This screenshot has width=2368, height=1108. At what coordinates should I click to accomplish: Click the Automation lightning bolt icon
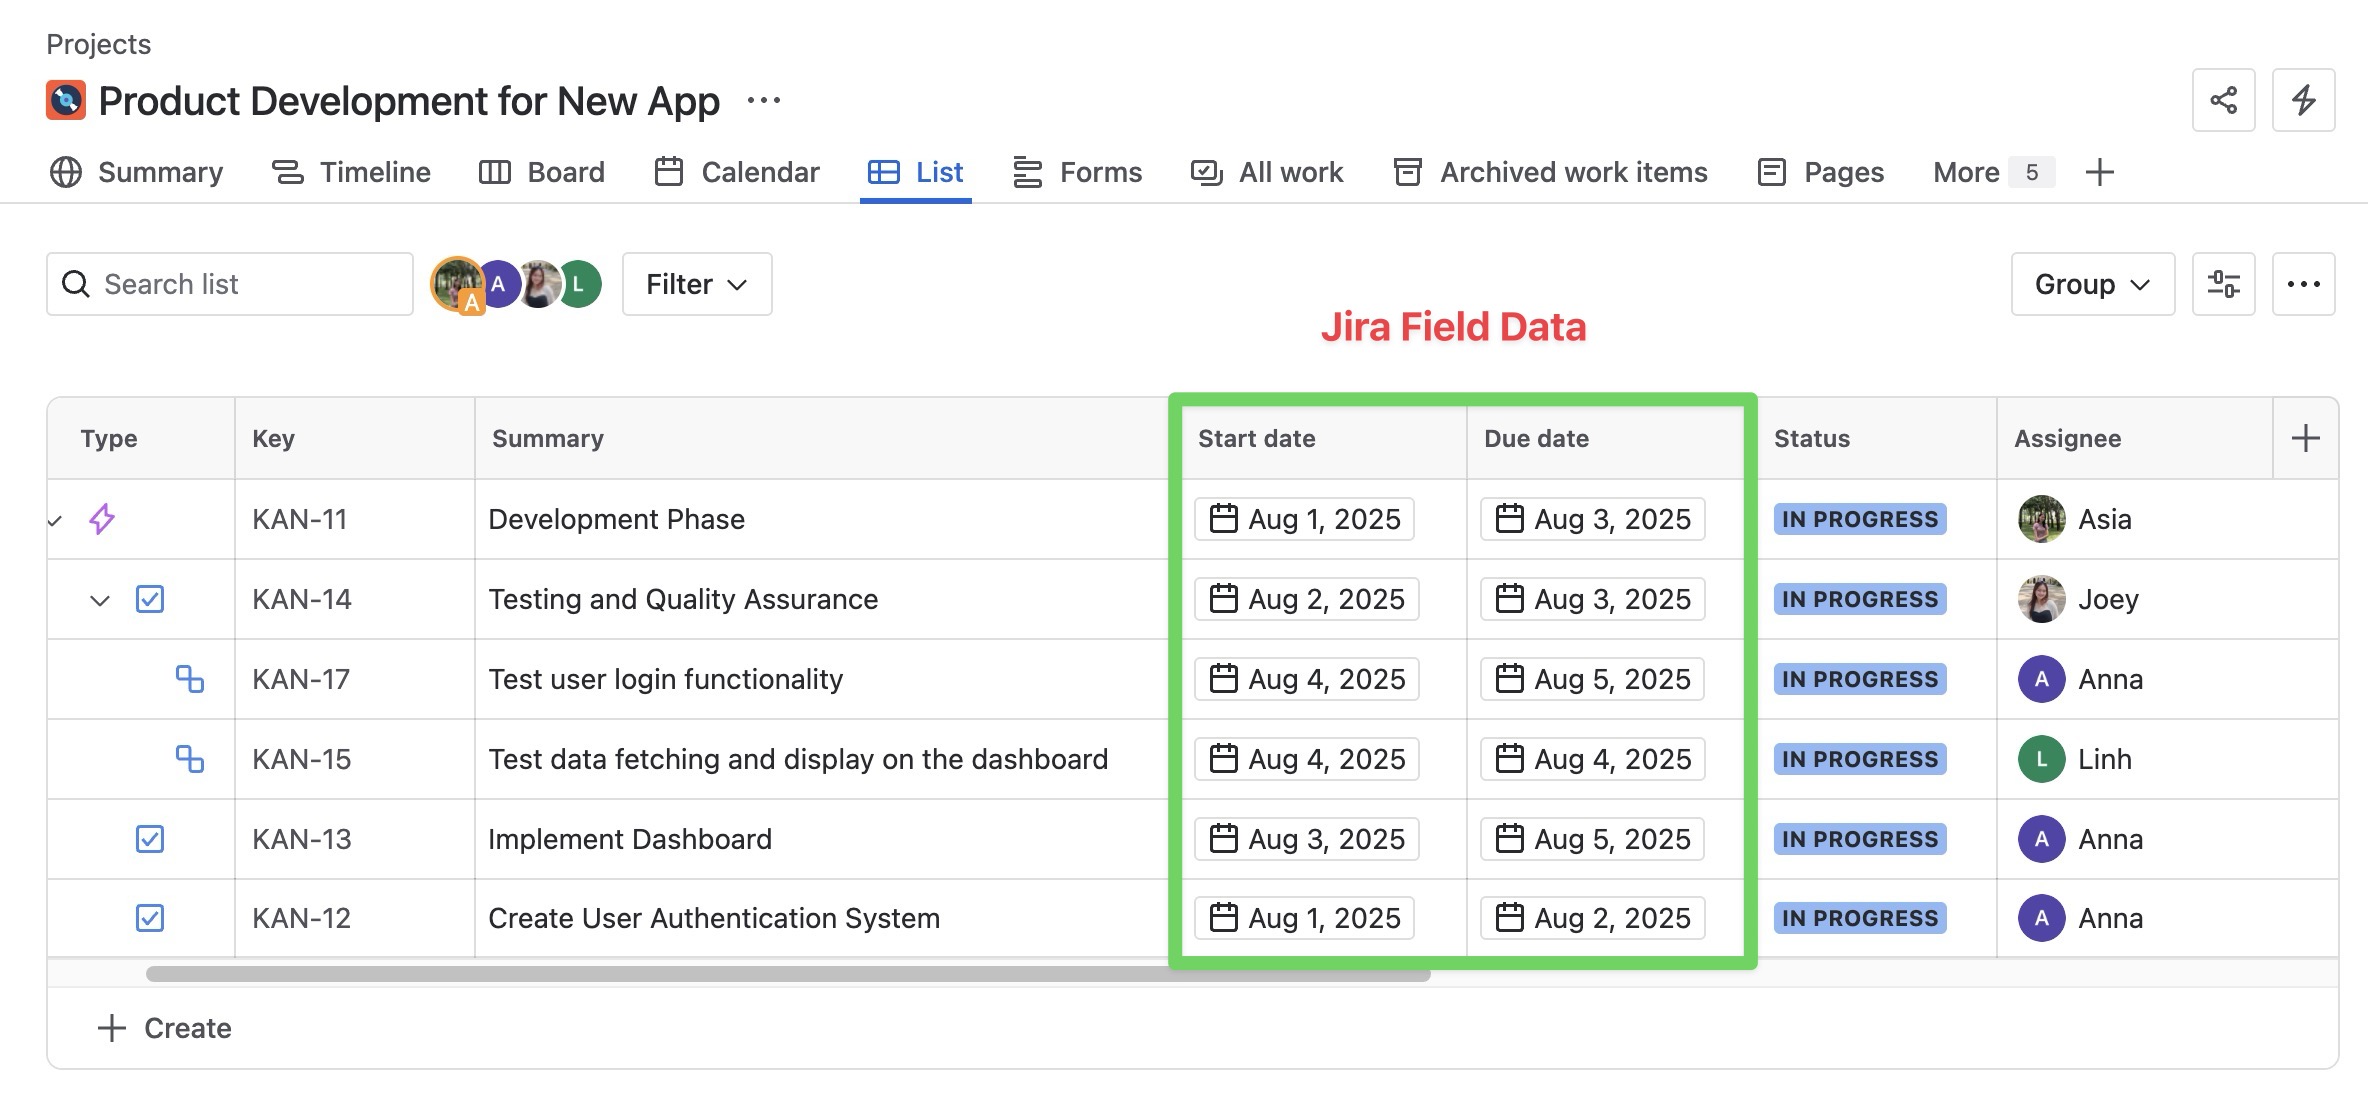pyautogui.click(x=2303, y=100)
